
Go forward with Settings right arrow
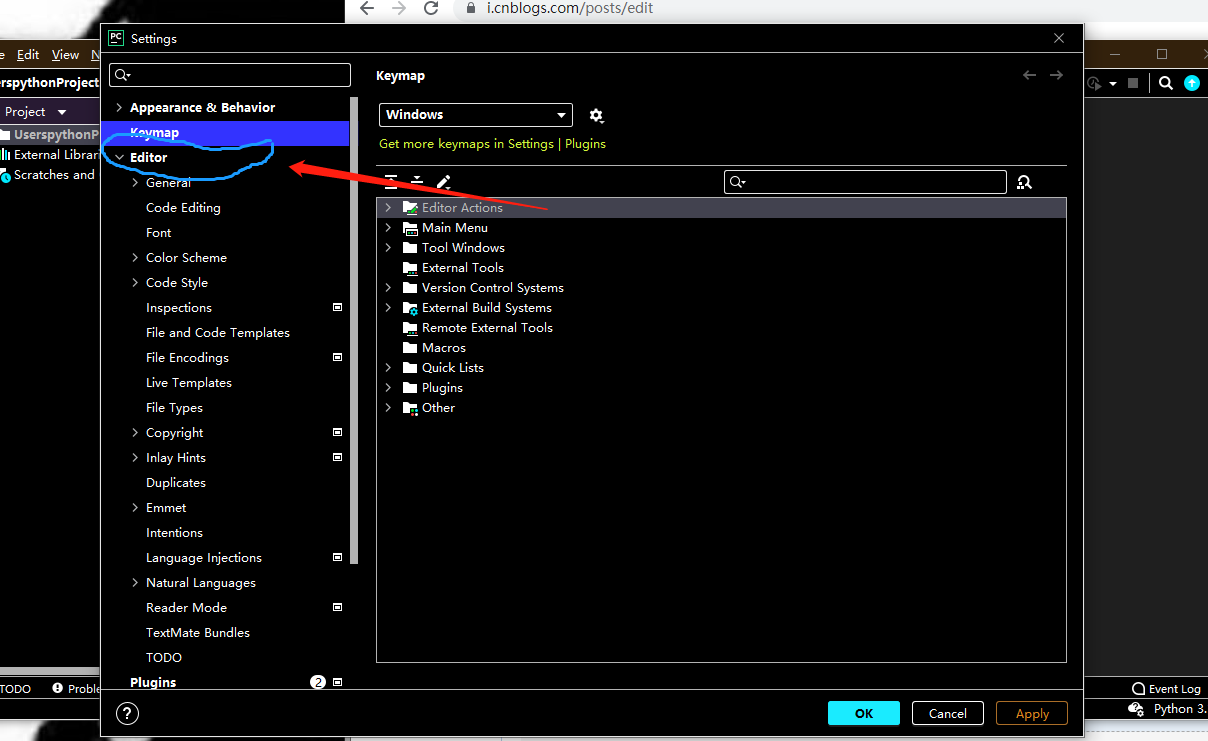1056,75
